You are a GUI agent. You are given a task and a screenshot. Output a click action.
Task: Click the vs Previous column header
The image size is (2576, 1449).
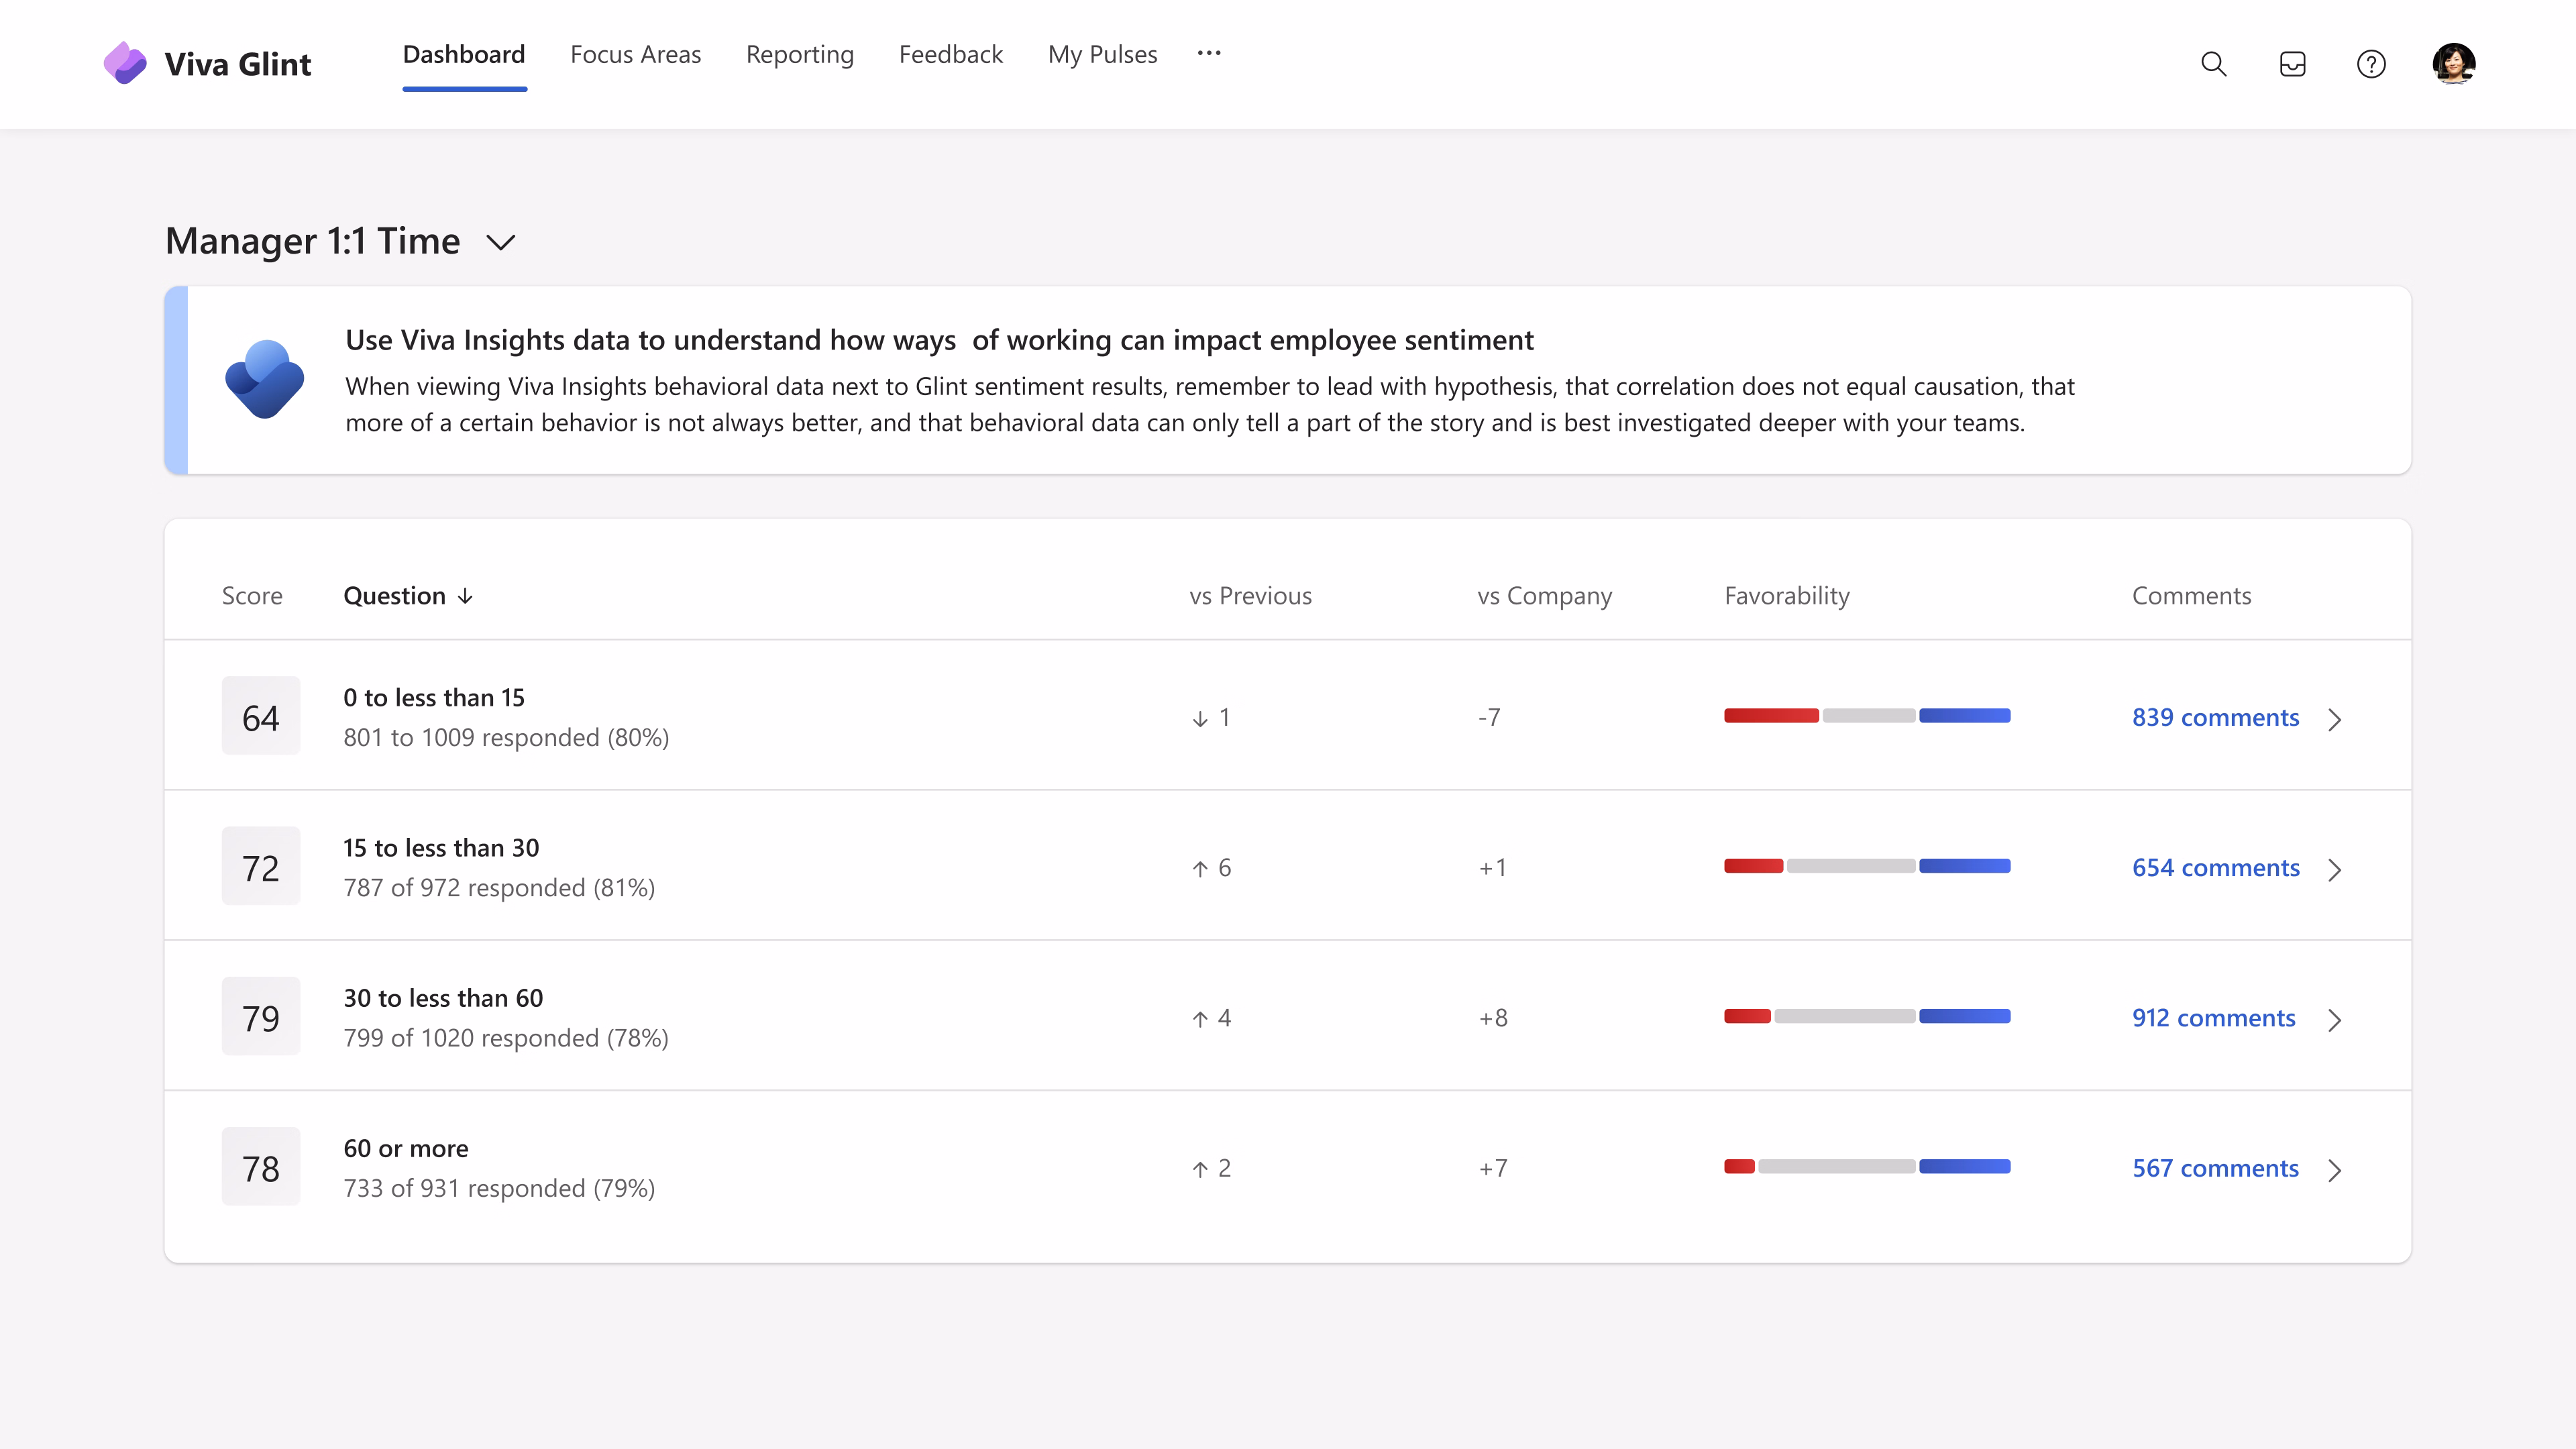pyautogui.click(x=1250, y=596)
